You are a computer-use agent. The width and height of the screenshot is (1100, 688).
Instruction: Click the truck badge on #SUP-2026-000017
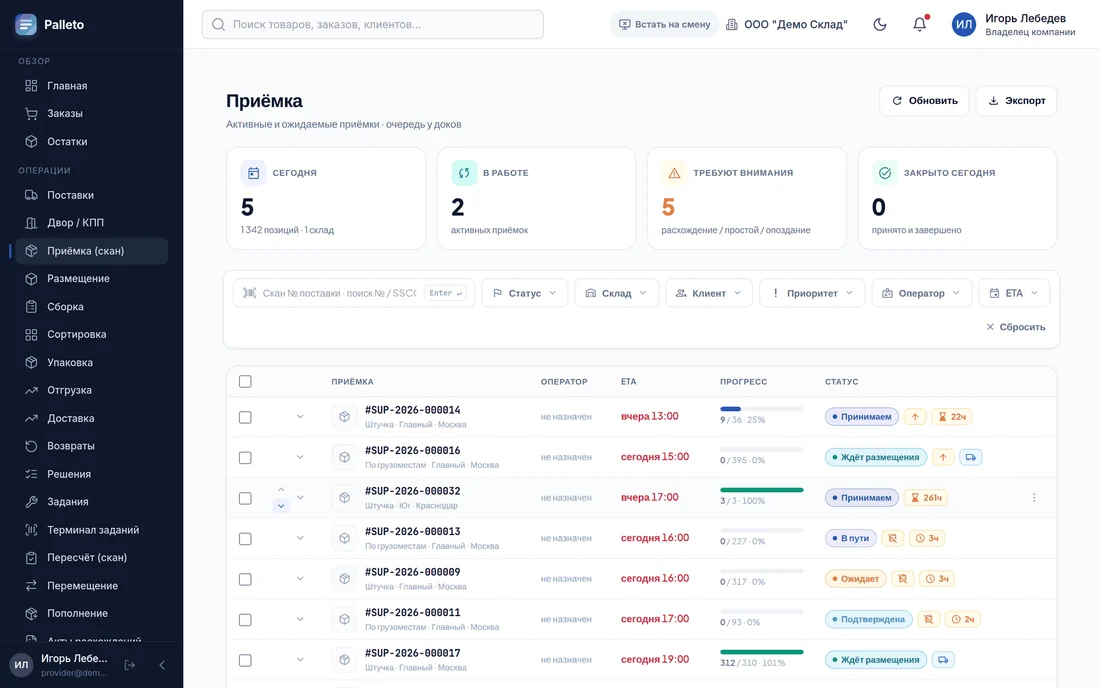coord(943,660)
